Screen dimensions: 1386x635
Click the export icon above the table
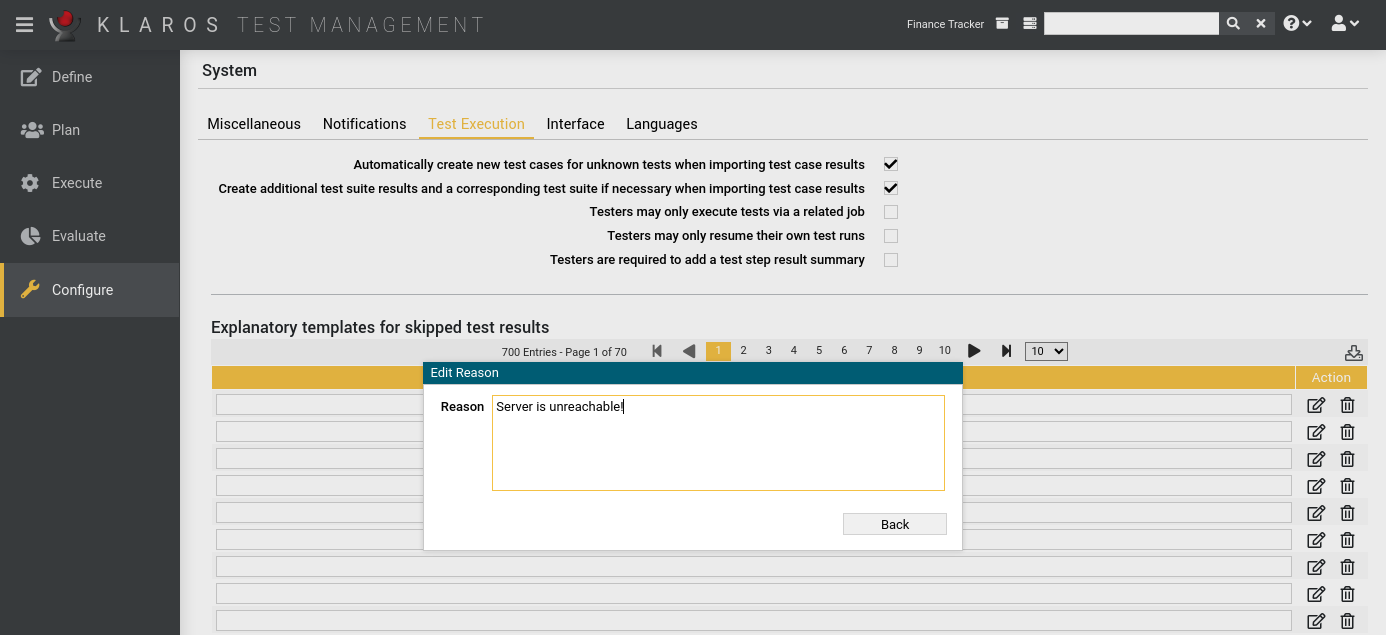tap(1354, 351)
